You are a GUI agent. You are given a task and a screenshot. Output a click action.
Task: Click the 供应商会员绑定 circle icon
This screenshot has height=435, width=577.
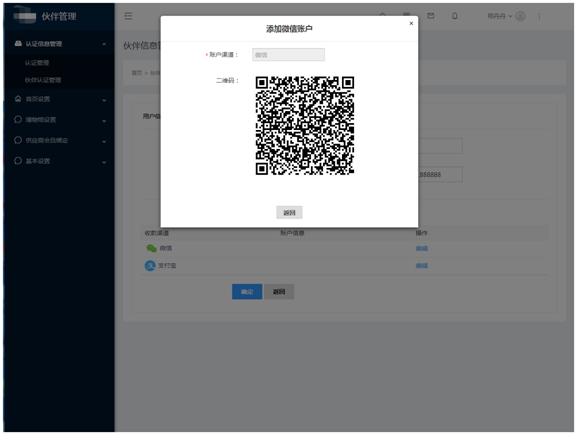click(x=18, y=140)
